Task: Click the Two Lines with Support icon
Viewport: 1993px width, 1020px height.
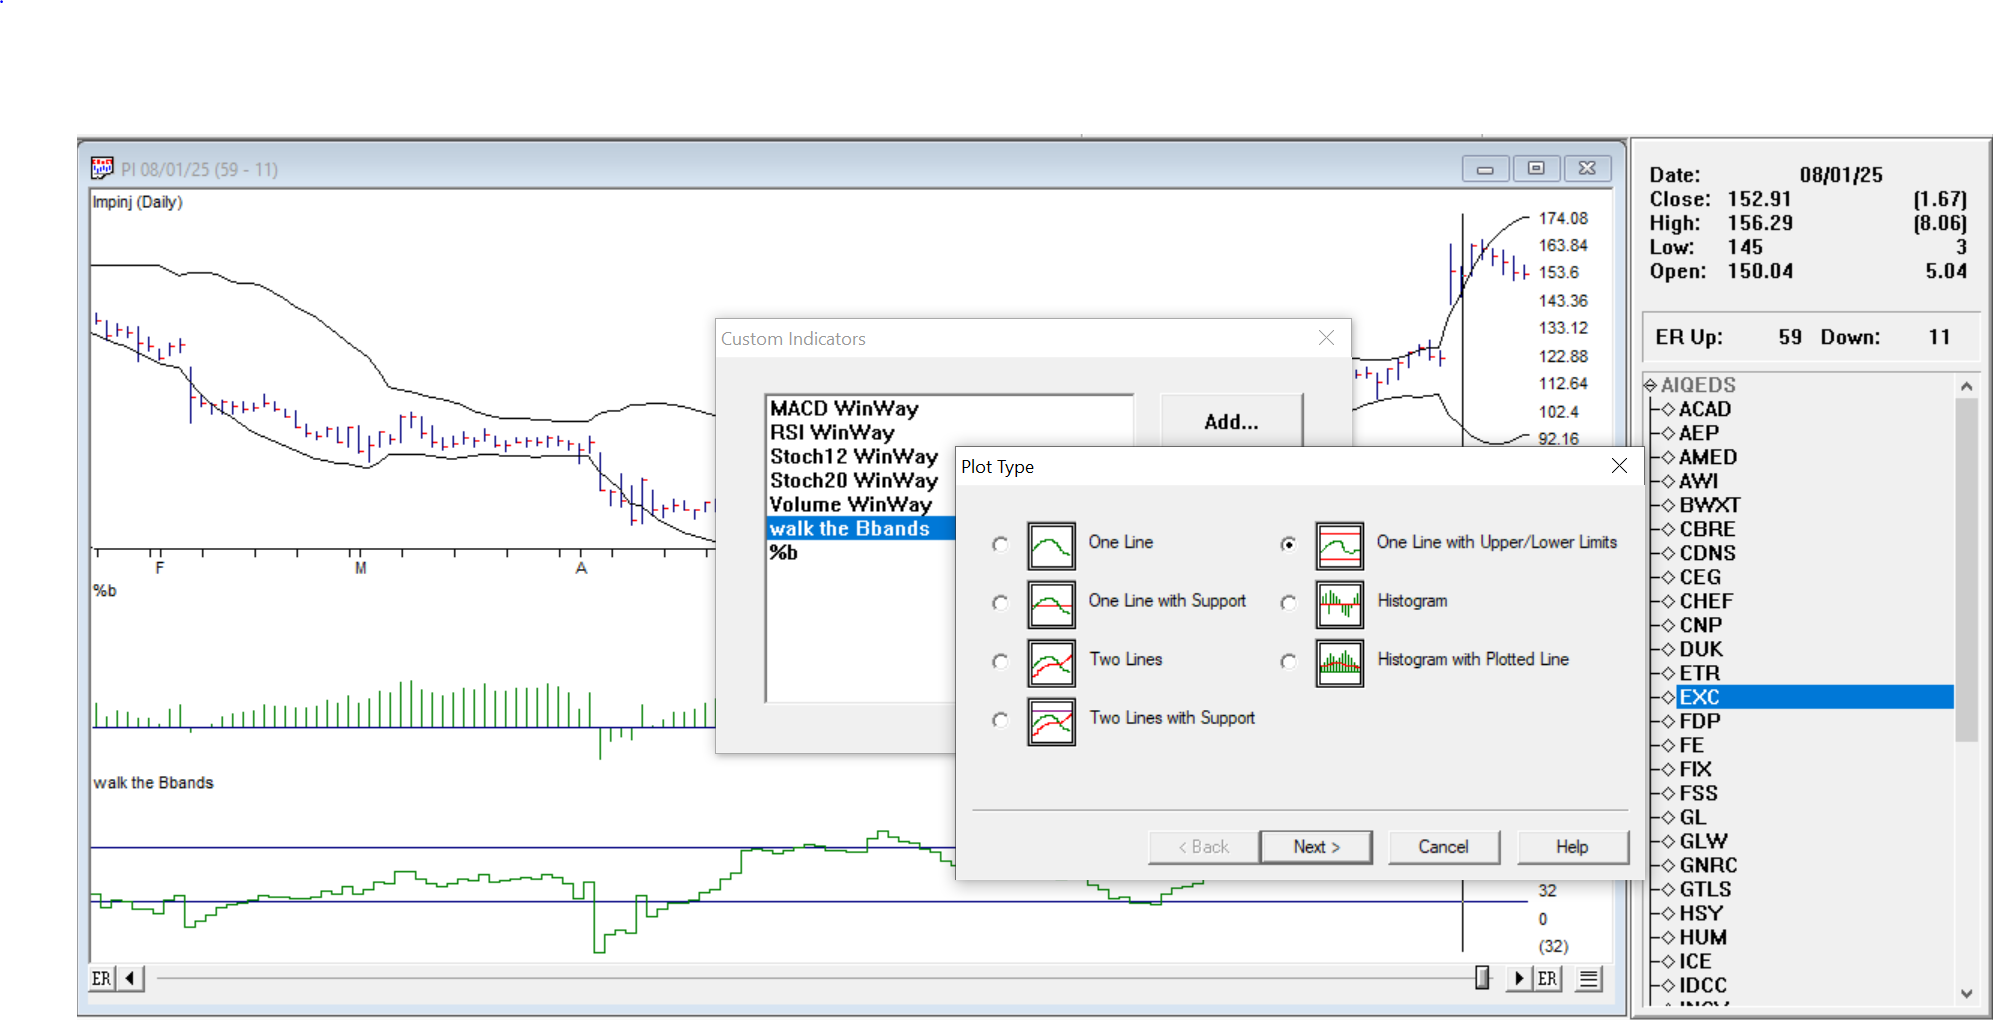Action: click(1051, 722)
